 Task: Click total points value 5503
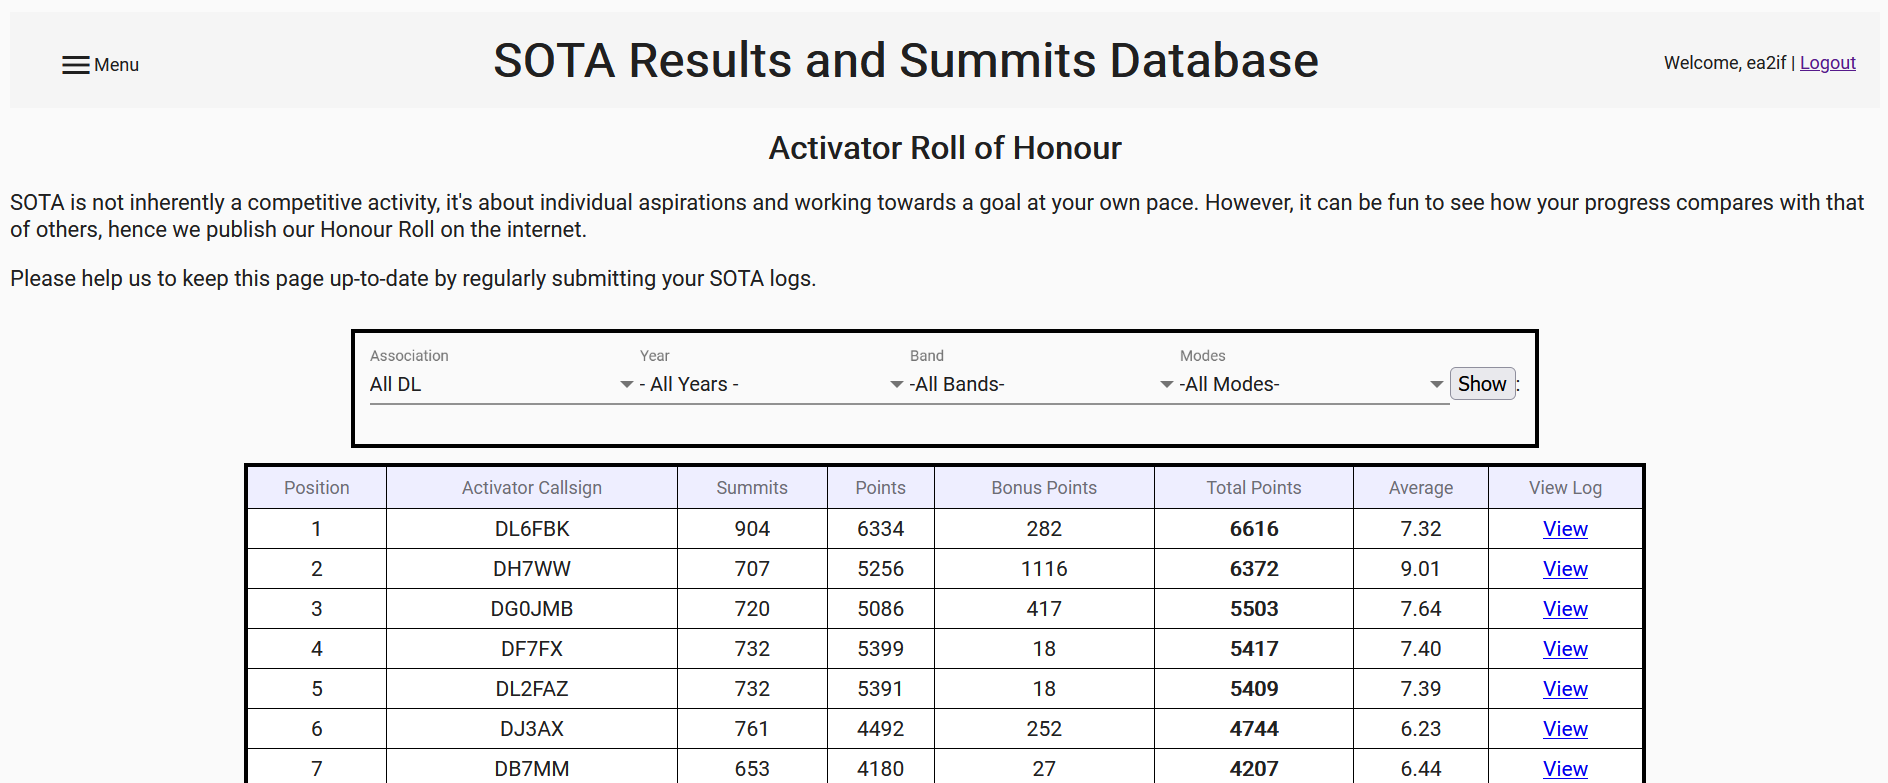(1254, 609)
